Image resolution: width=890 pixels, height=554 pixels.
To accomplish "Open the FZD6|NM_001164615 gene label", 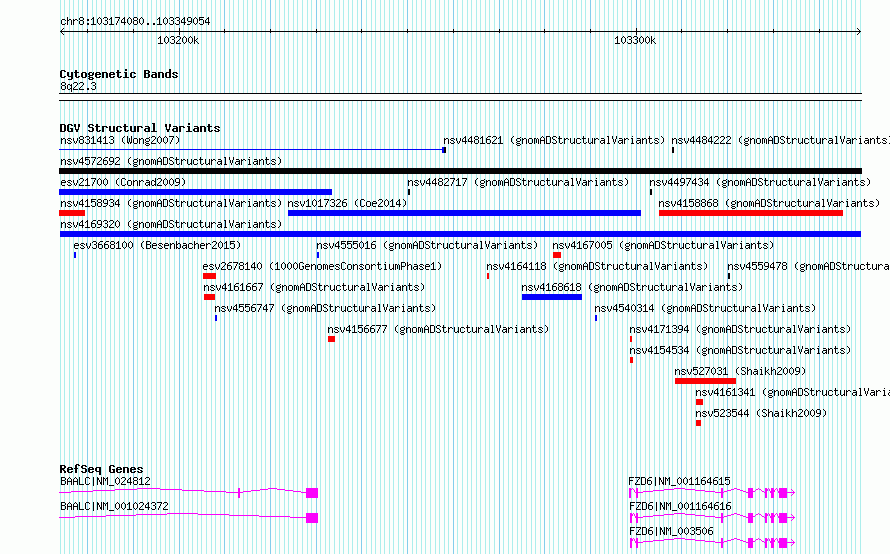I will coord(680,482).
